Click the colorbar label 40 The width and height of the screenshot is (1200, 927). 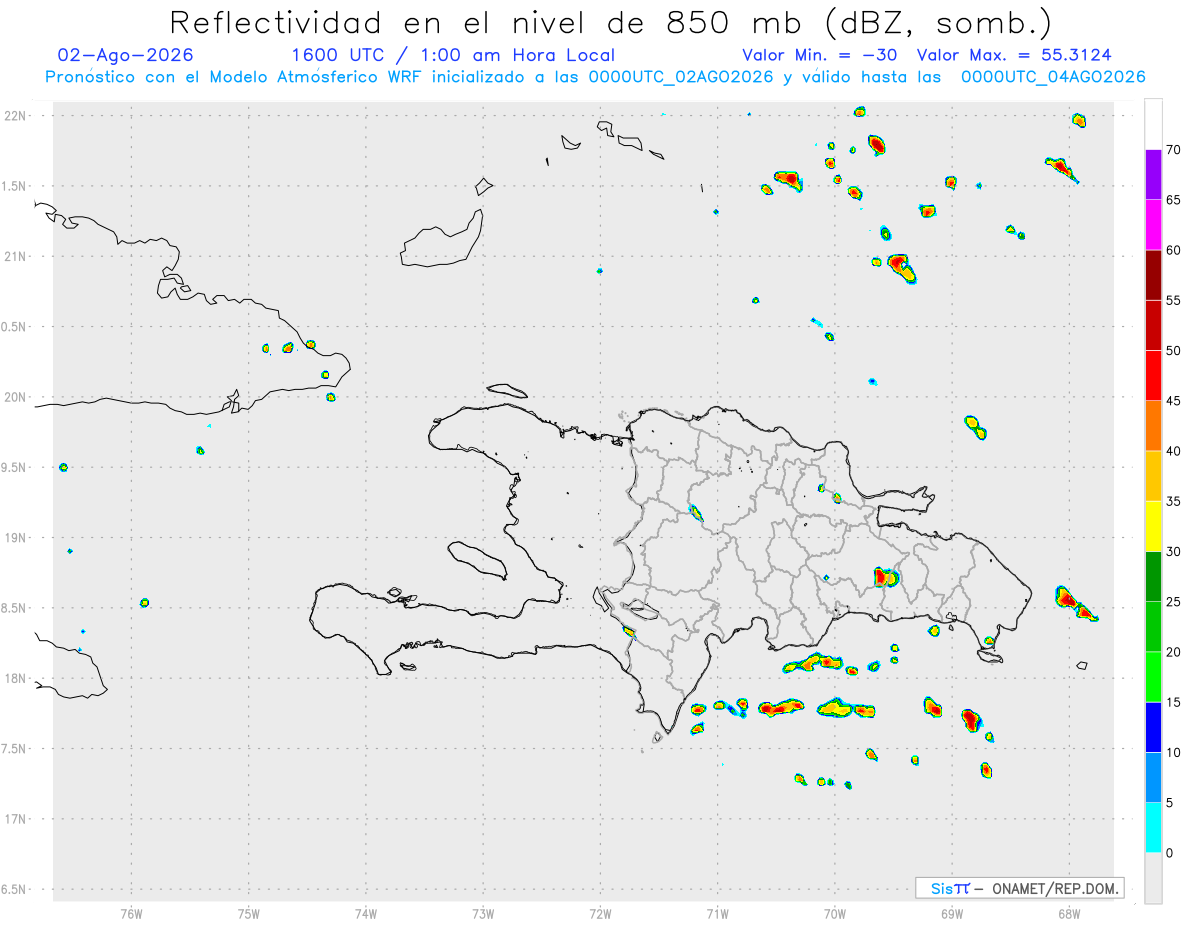coord(1174,451)
